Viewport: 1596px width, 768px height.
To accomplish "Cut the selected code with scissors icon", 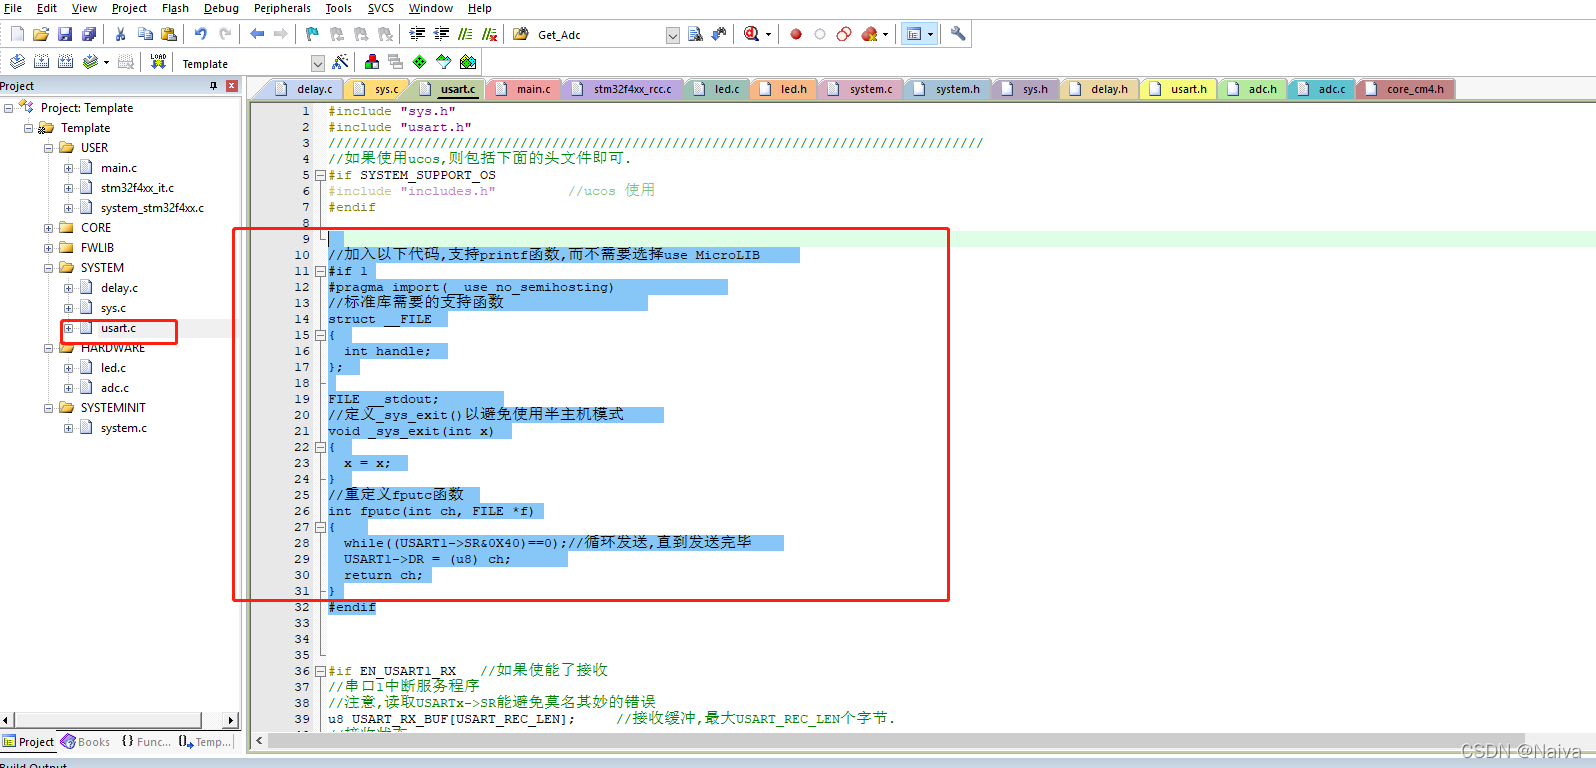I will tap(121, 34).
